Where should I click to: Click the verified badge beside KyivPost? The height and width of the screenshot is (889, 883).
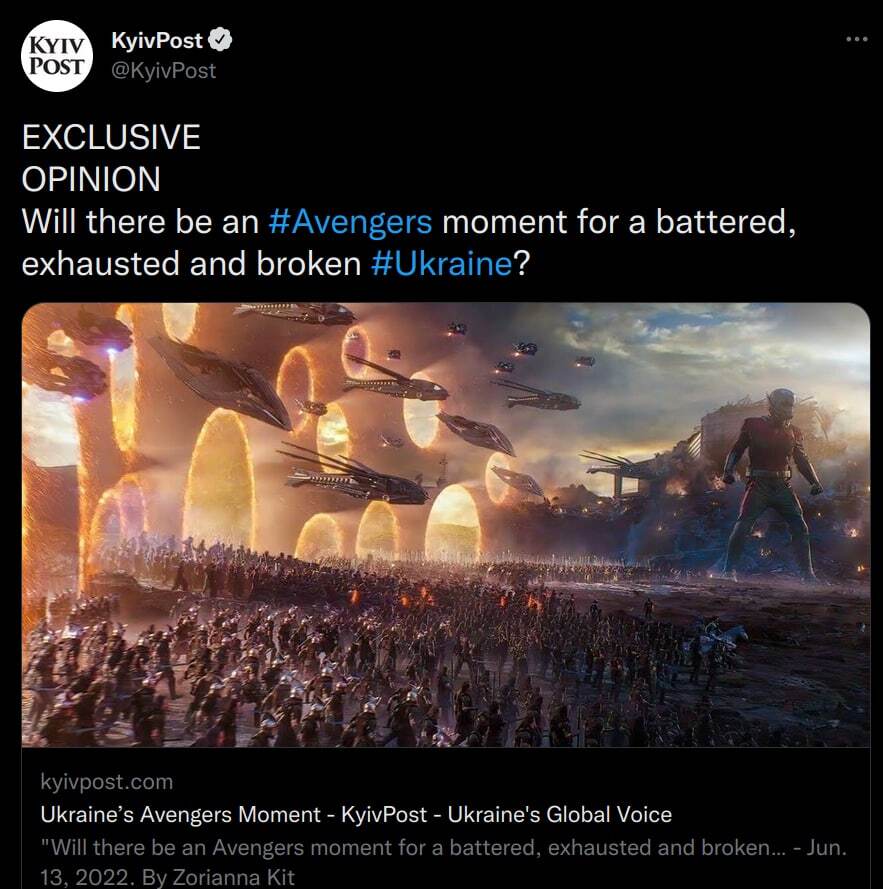tap(221, 41)
